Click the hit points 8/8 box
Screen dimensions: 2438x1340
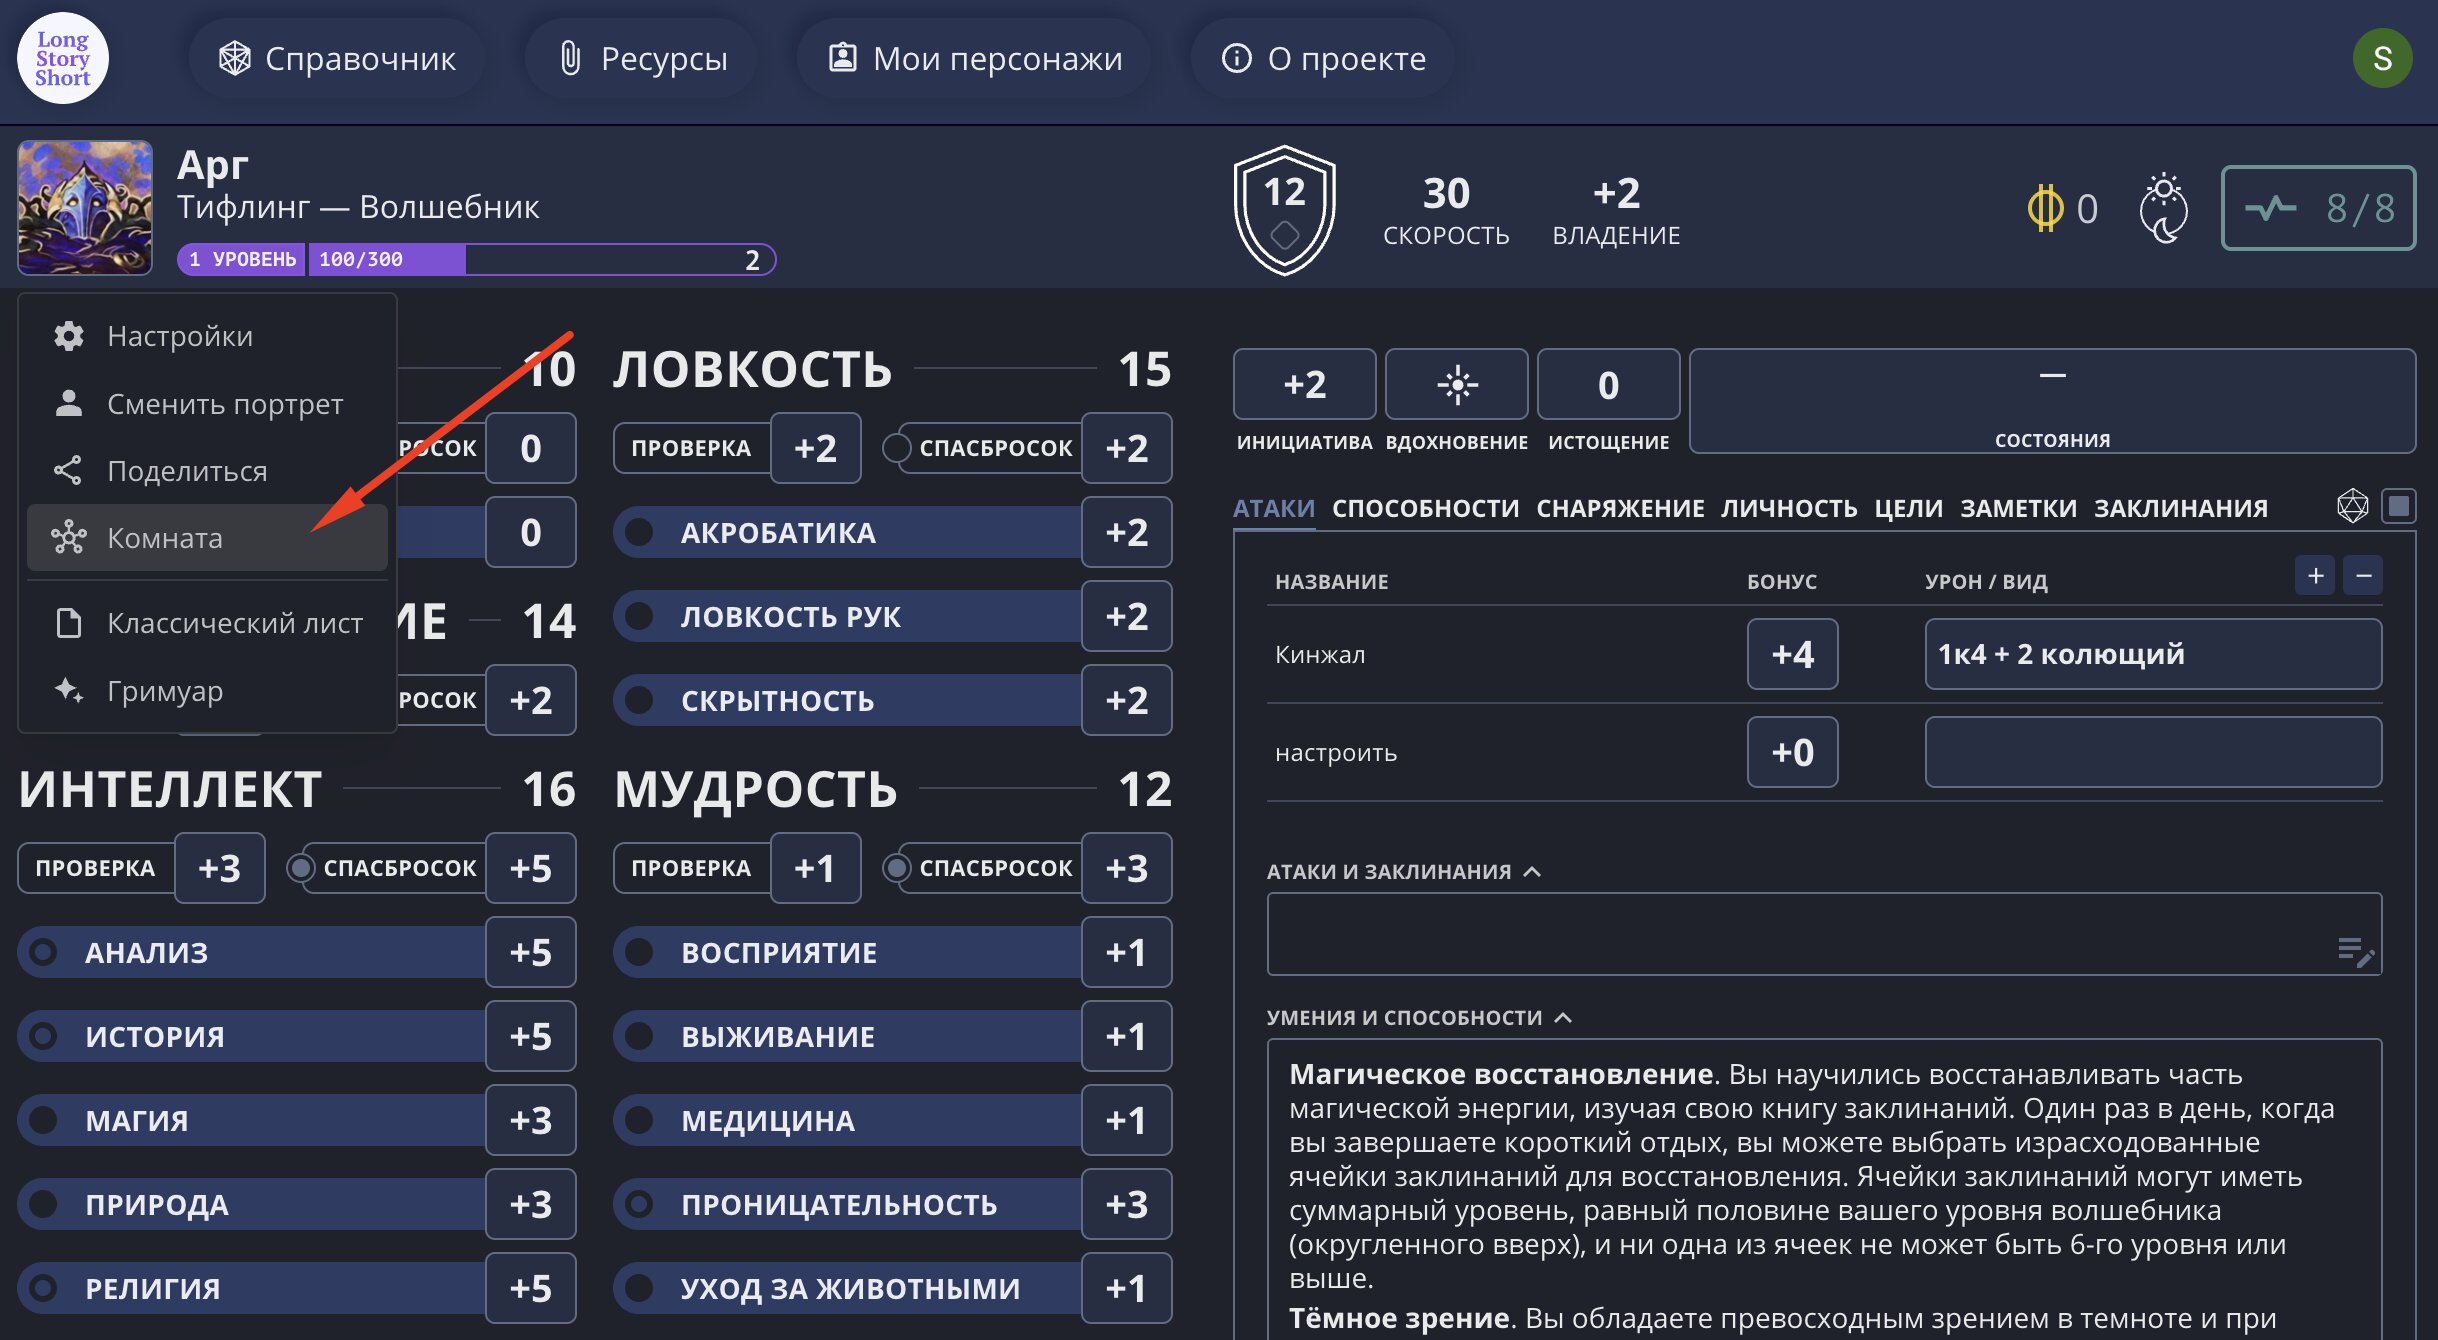pyautogui.click(x=2318, y=208)
